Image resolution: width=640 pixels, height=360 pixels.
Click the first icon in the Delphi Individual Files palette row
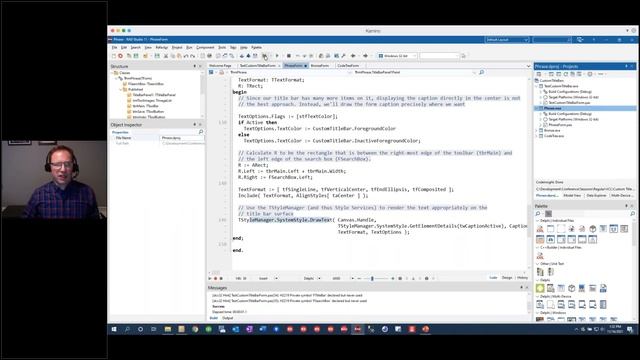point(540,229)
